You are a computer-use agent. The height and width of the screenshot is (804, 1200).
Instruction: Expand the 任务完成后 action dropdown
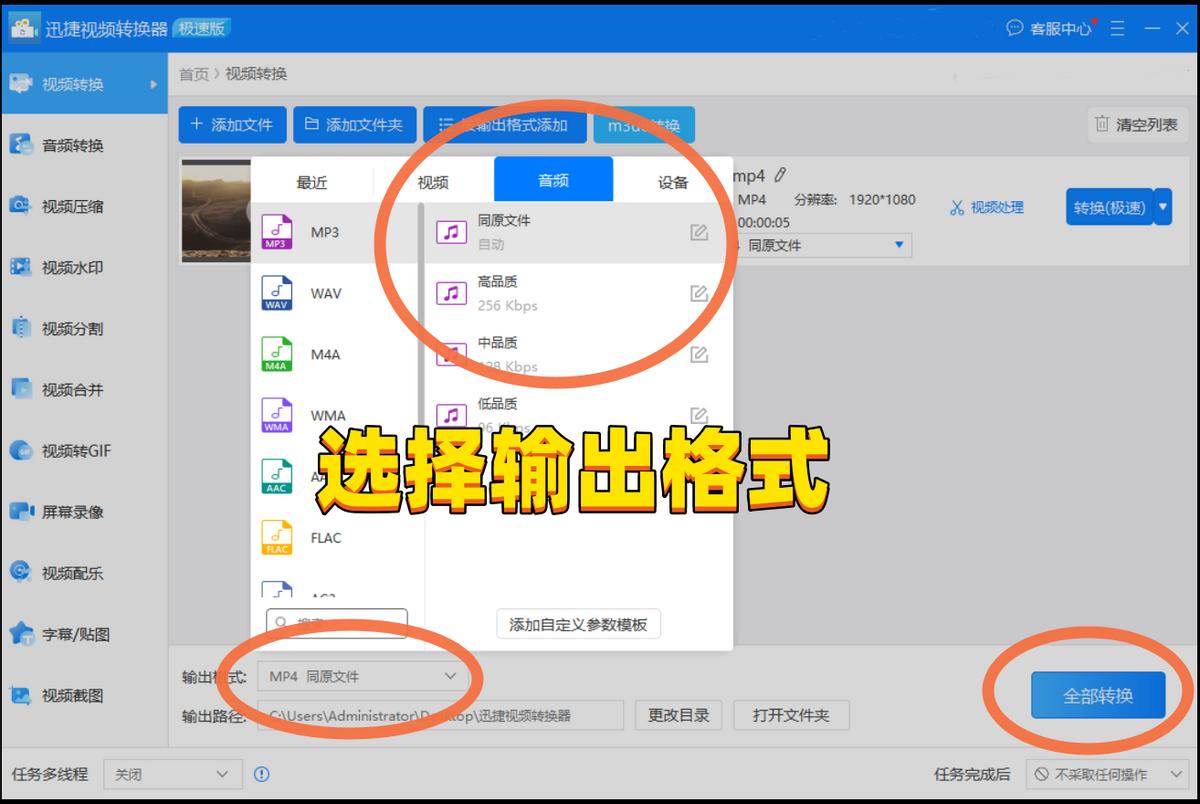(x=1105, y=774)
